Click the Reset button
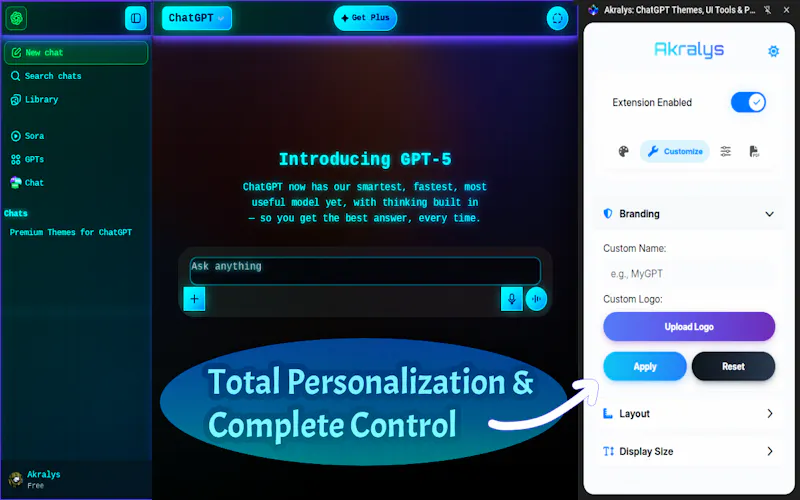The image size is (800, 500). (x=733, y=366)
